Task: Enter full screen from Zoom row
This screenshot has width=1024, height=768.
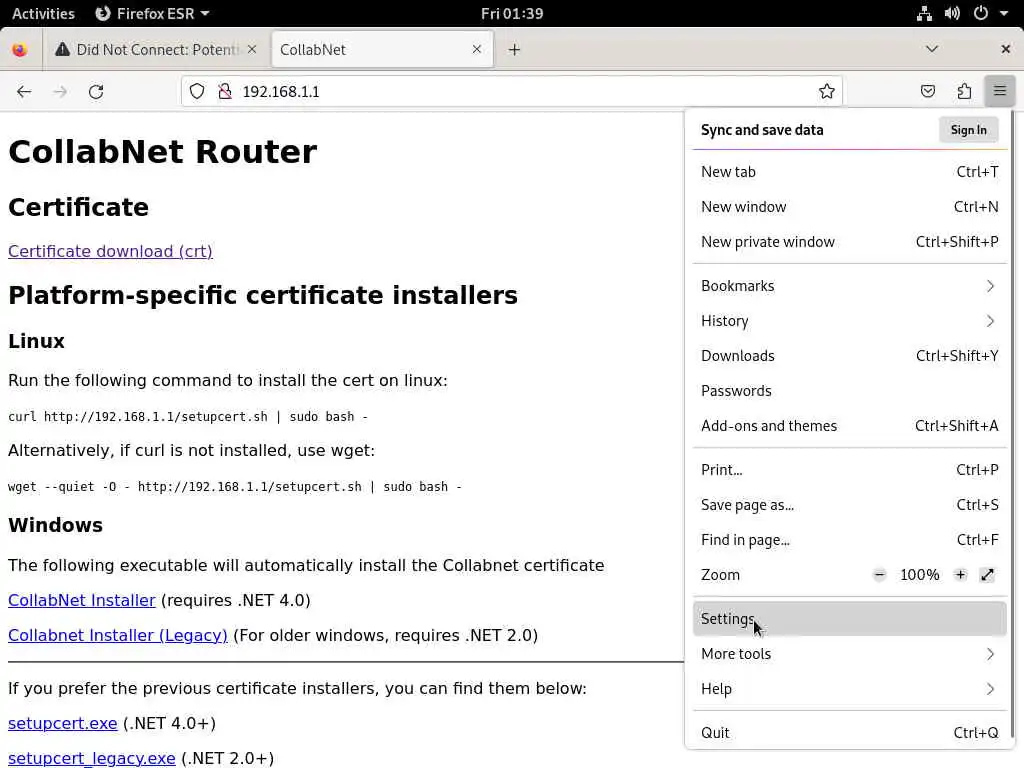Action: 987,575
